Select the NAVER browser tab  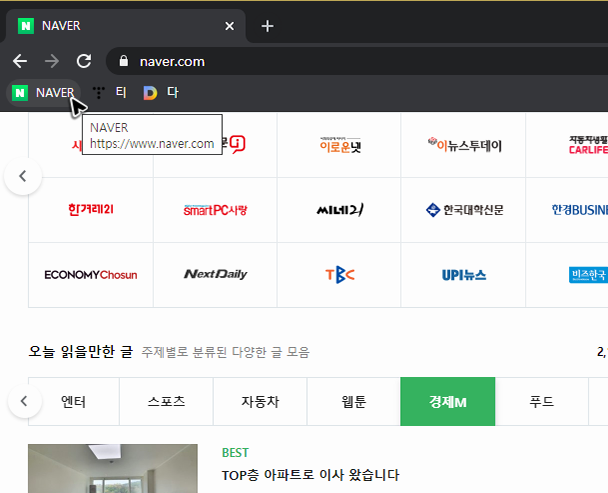pos(124,26)
